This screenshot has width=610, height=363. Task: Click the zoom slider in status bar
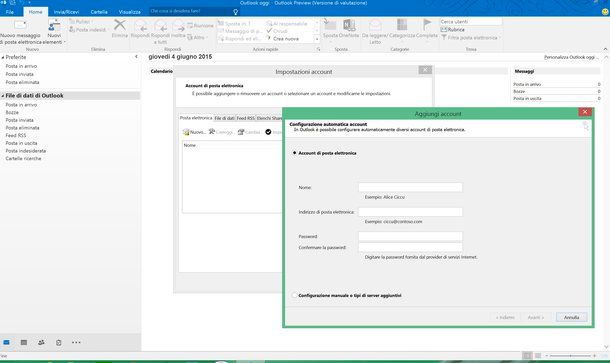570,356
